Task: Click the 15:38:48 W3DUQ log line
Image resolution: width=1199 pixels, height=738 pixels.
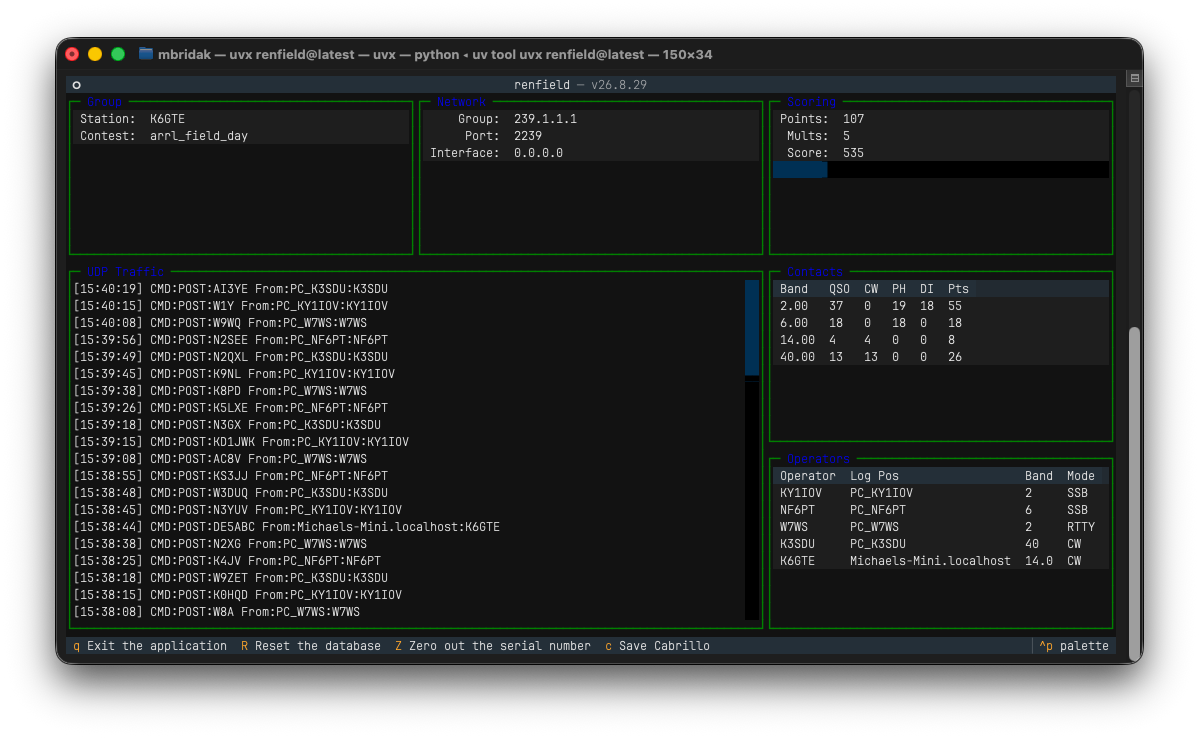Action: (x=231, y=493)
